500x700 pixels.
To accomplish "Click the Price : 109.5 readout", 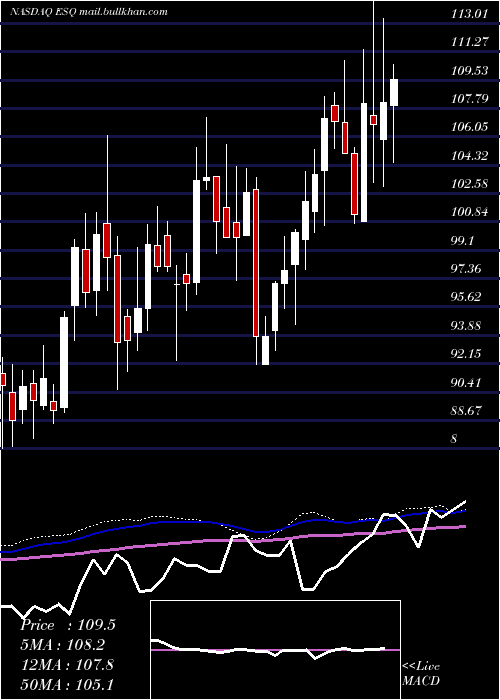I will point(68,625).
